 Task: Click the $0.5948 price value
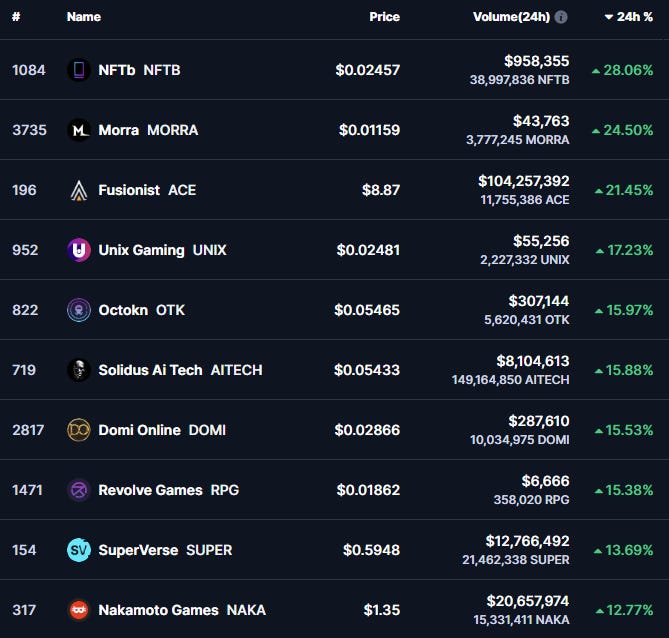[x=372, y=550]
